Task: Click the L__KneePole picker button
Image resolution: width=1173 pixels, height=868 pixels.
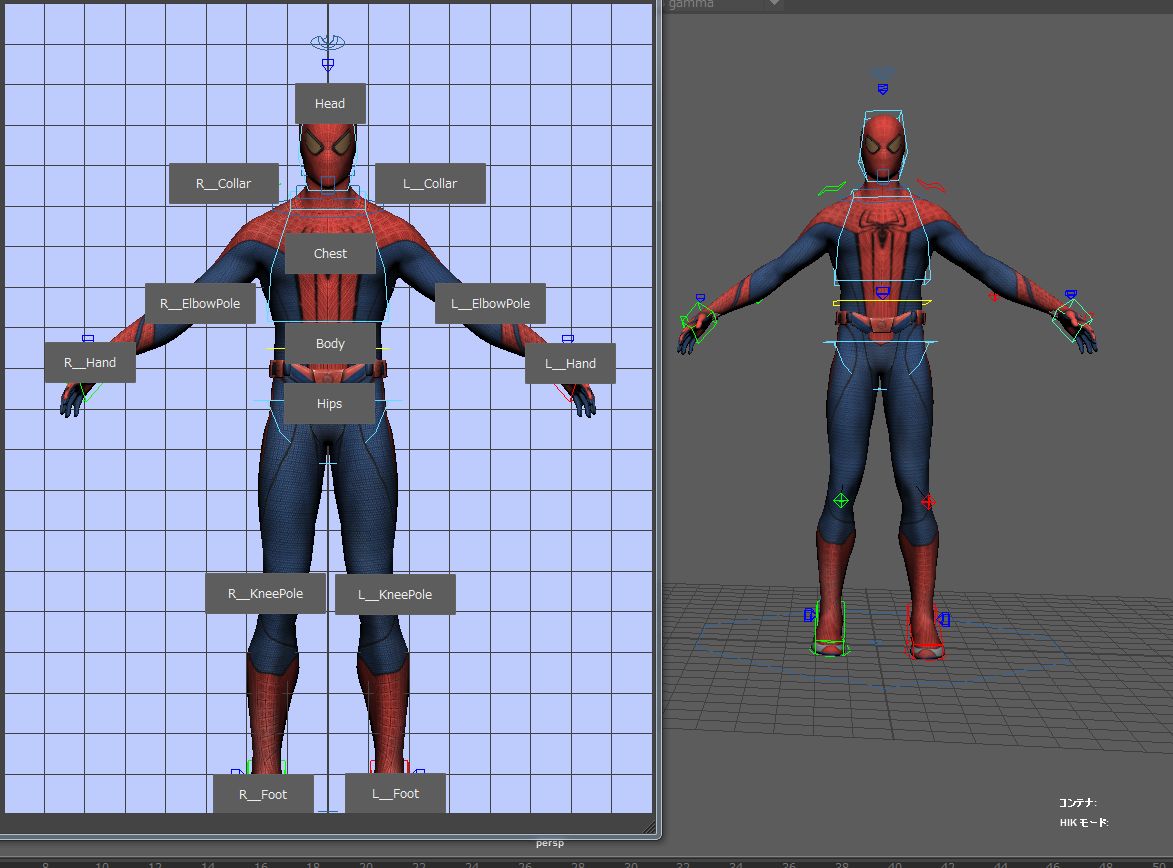Action: pos(395,594)
